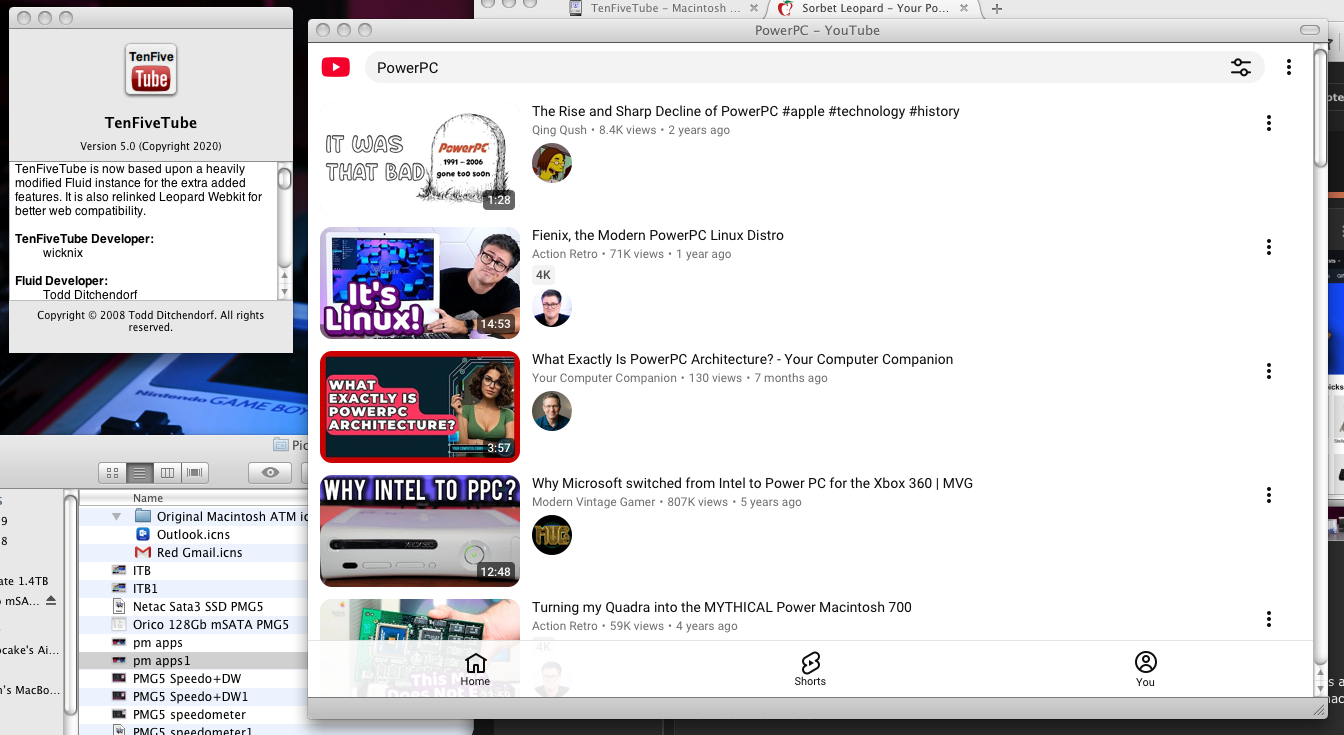Screen dimensions: 1344x735
Task: Click the TenFiveTube app icon in the About window
Action: click(x=151, y=69)
